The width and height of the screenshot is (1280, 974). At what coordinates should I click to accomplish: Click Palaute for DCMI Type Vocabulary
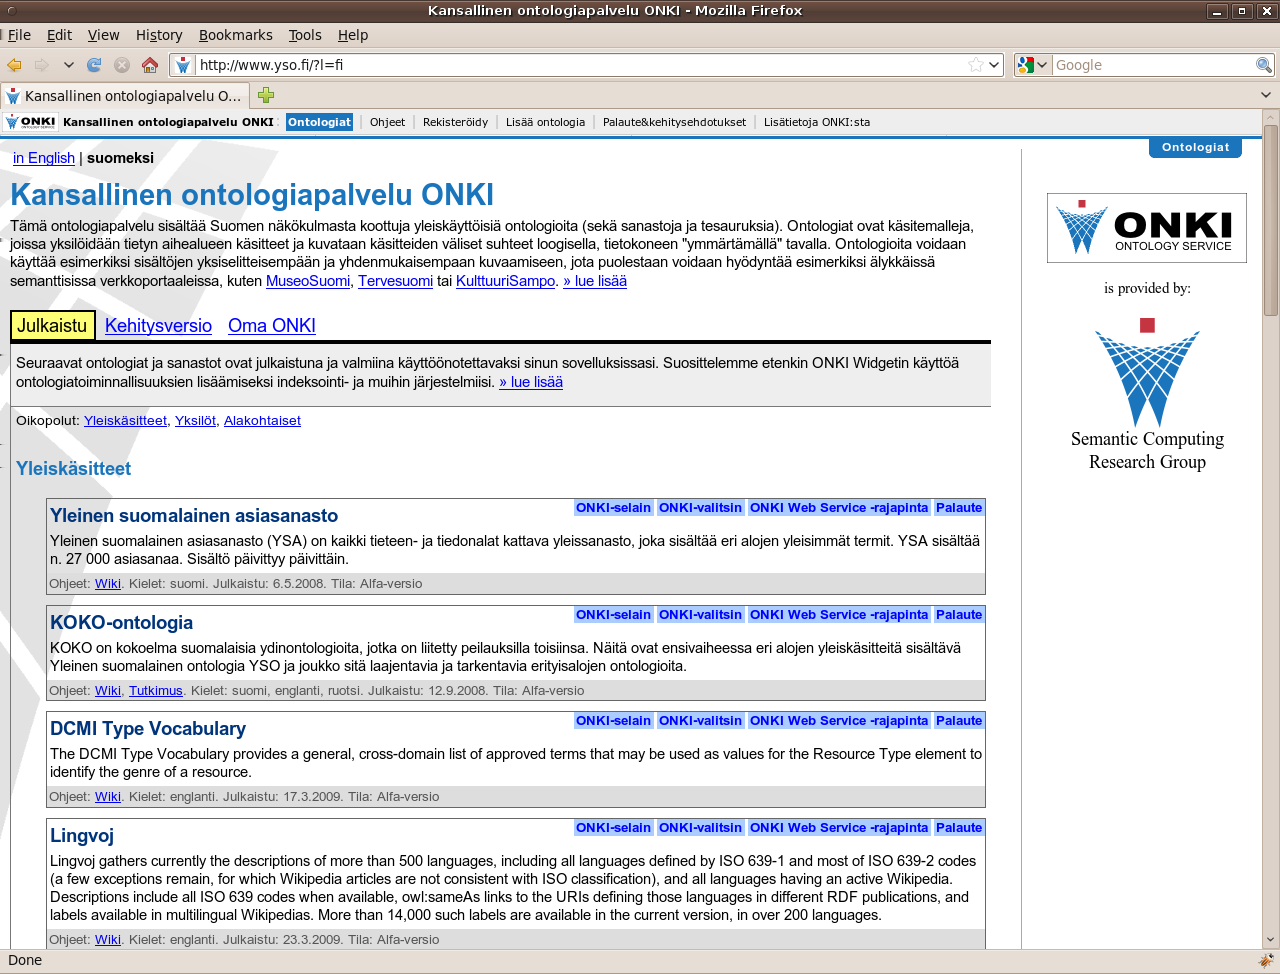pos(959,721)
